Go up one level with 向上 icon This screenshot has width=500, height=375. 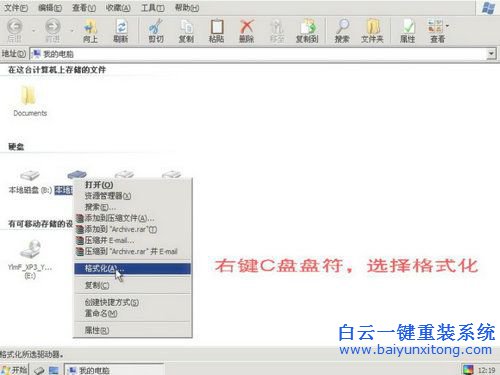tap(90, 27)
